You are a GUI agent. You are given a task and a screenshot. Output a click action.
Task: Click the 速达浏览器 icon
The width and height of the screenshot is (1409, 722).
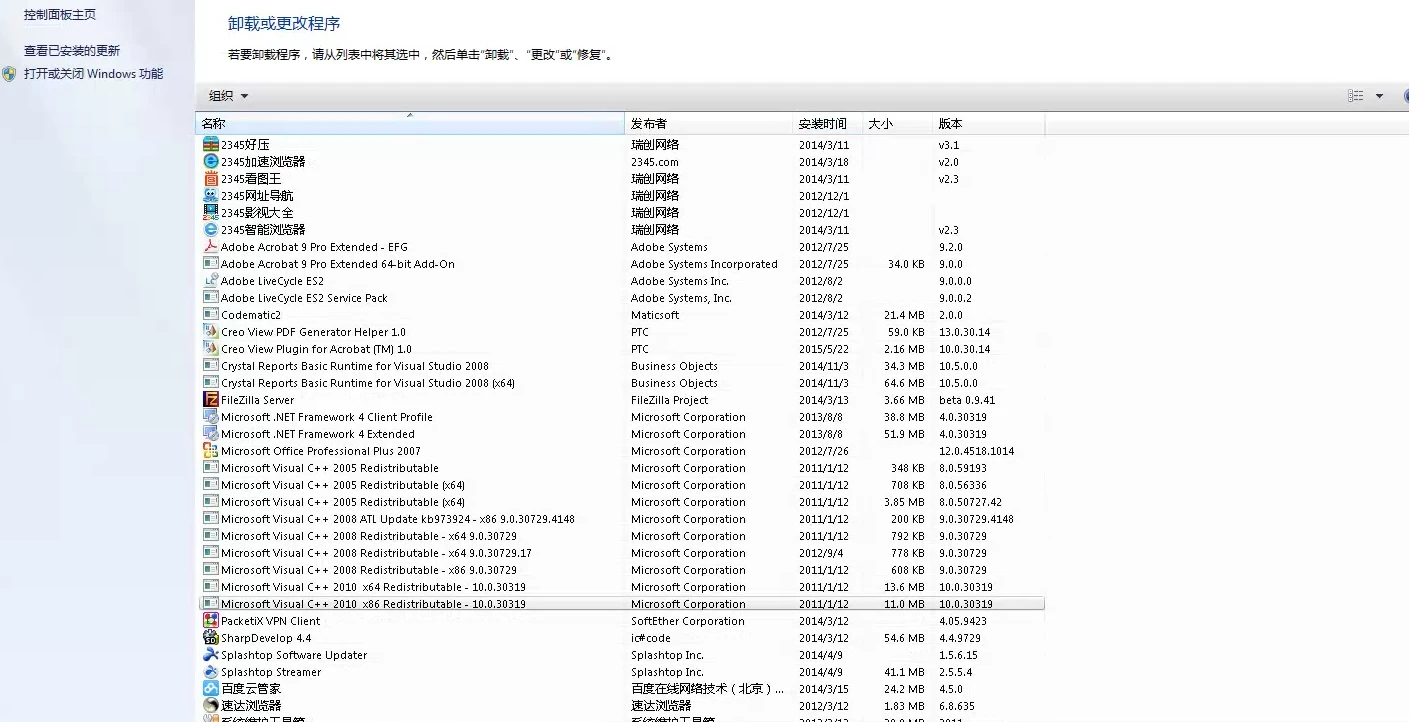click(211, 706)
